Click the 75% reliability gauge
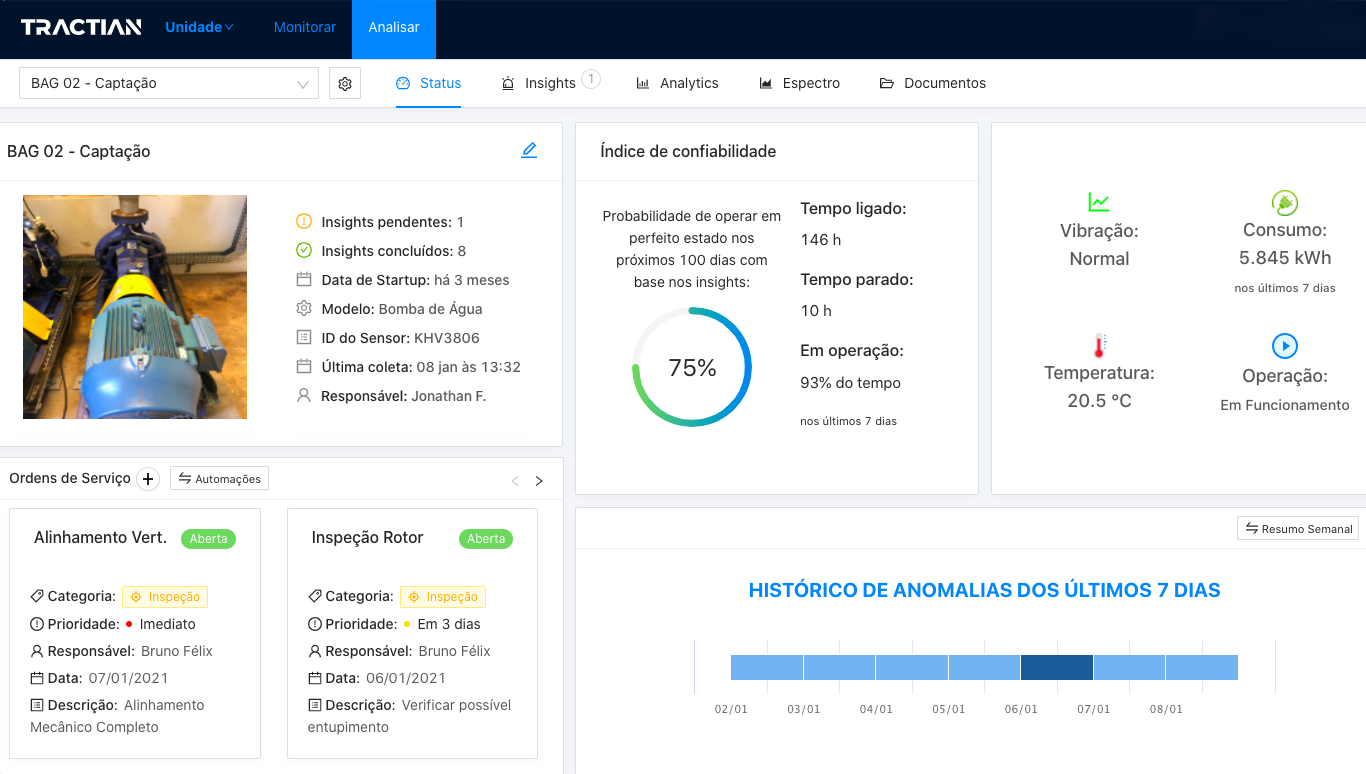 (x=692, y=367)
